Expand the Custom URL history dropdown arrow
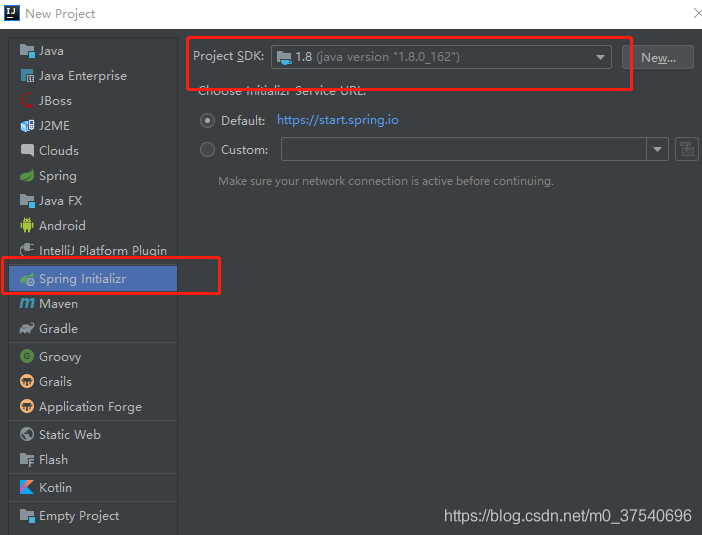702x535 pixels. (657, 149)
